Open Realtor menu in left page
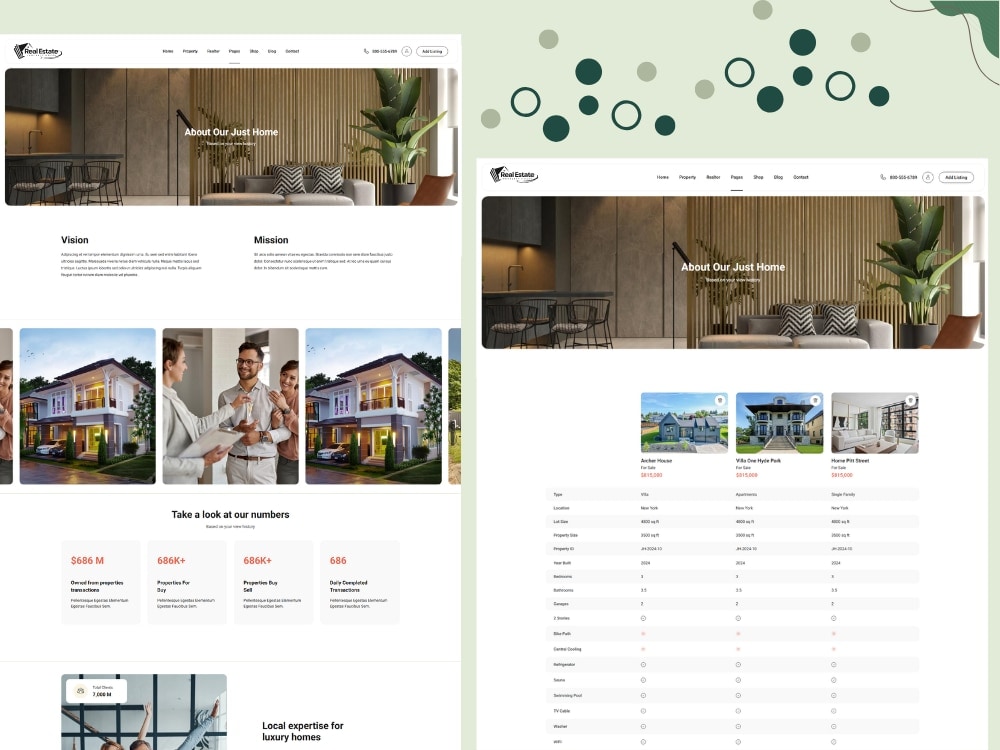This screenshot has width=1000, height=750. 213,51
